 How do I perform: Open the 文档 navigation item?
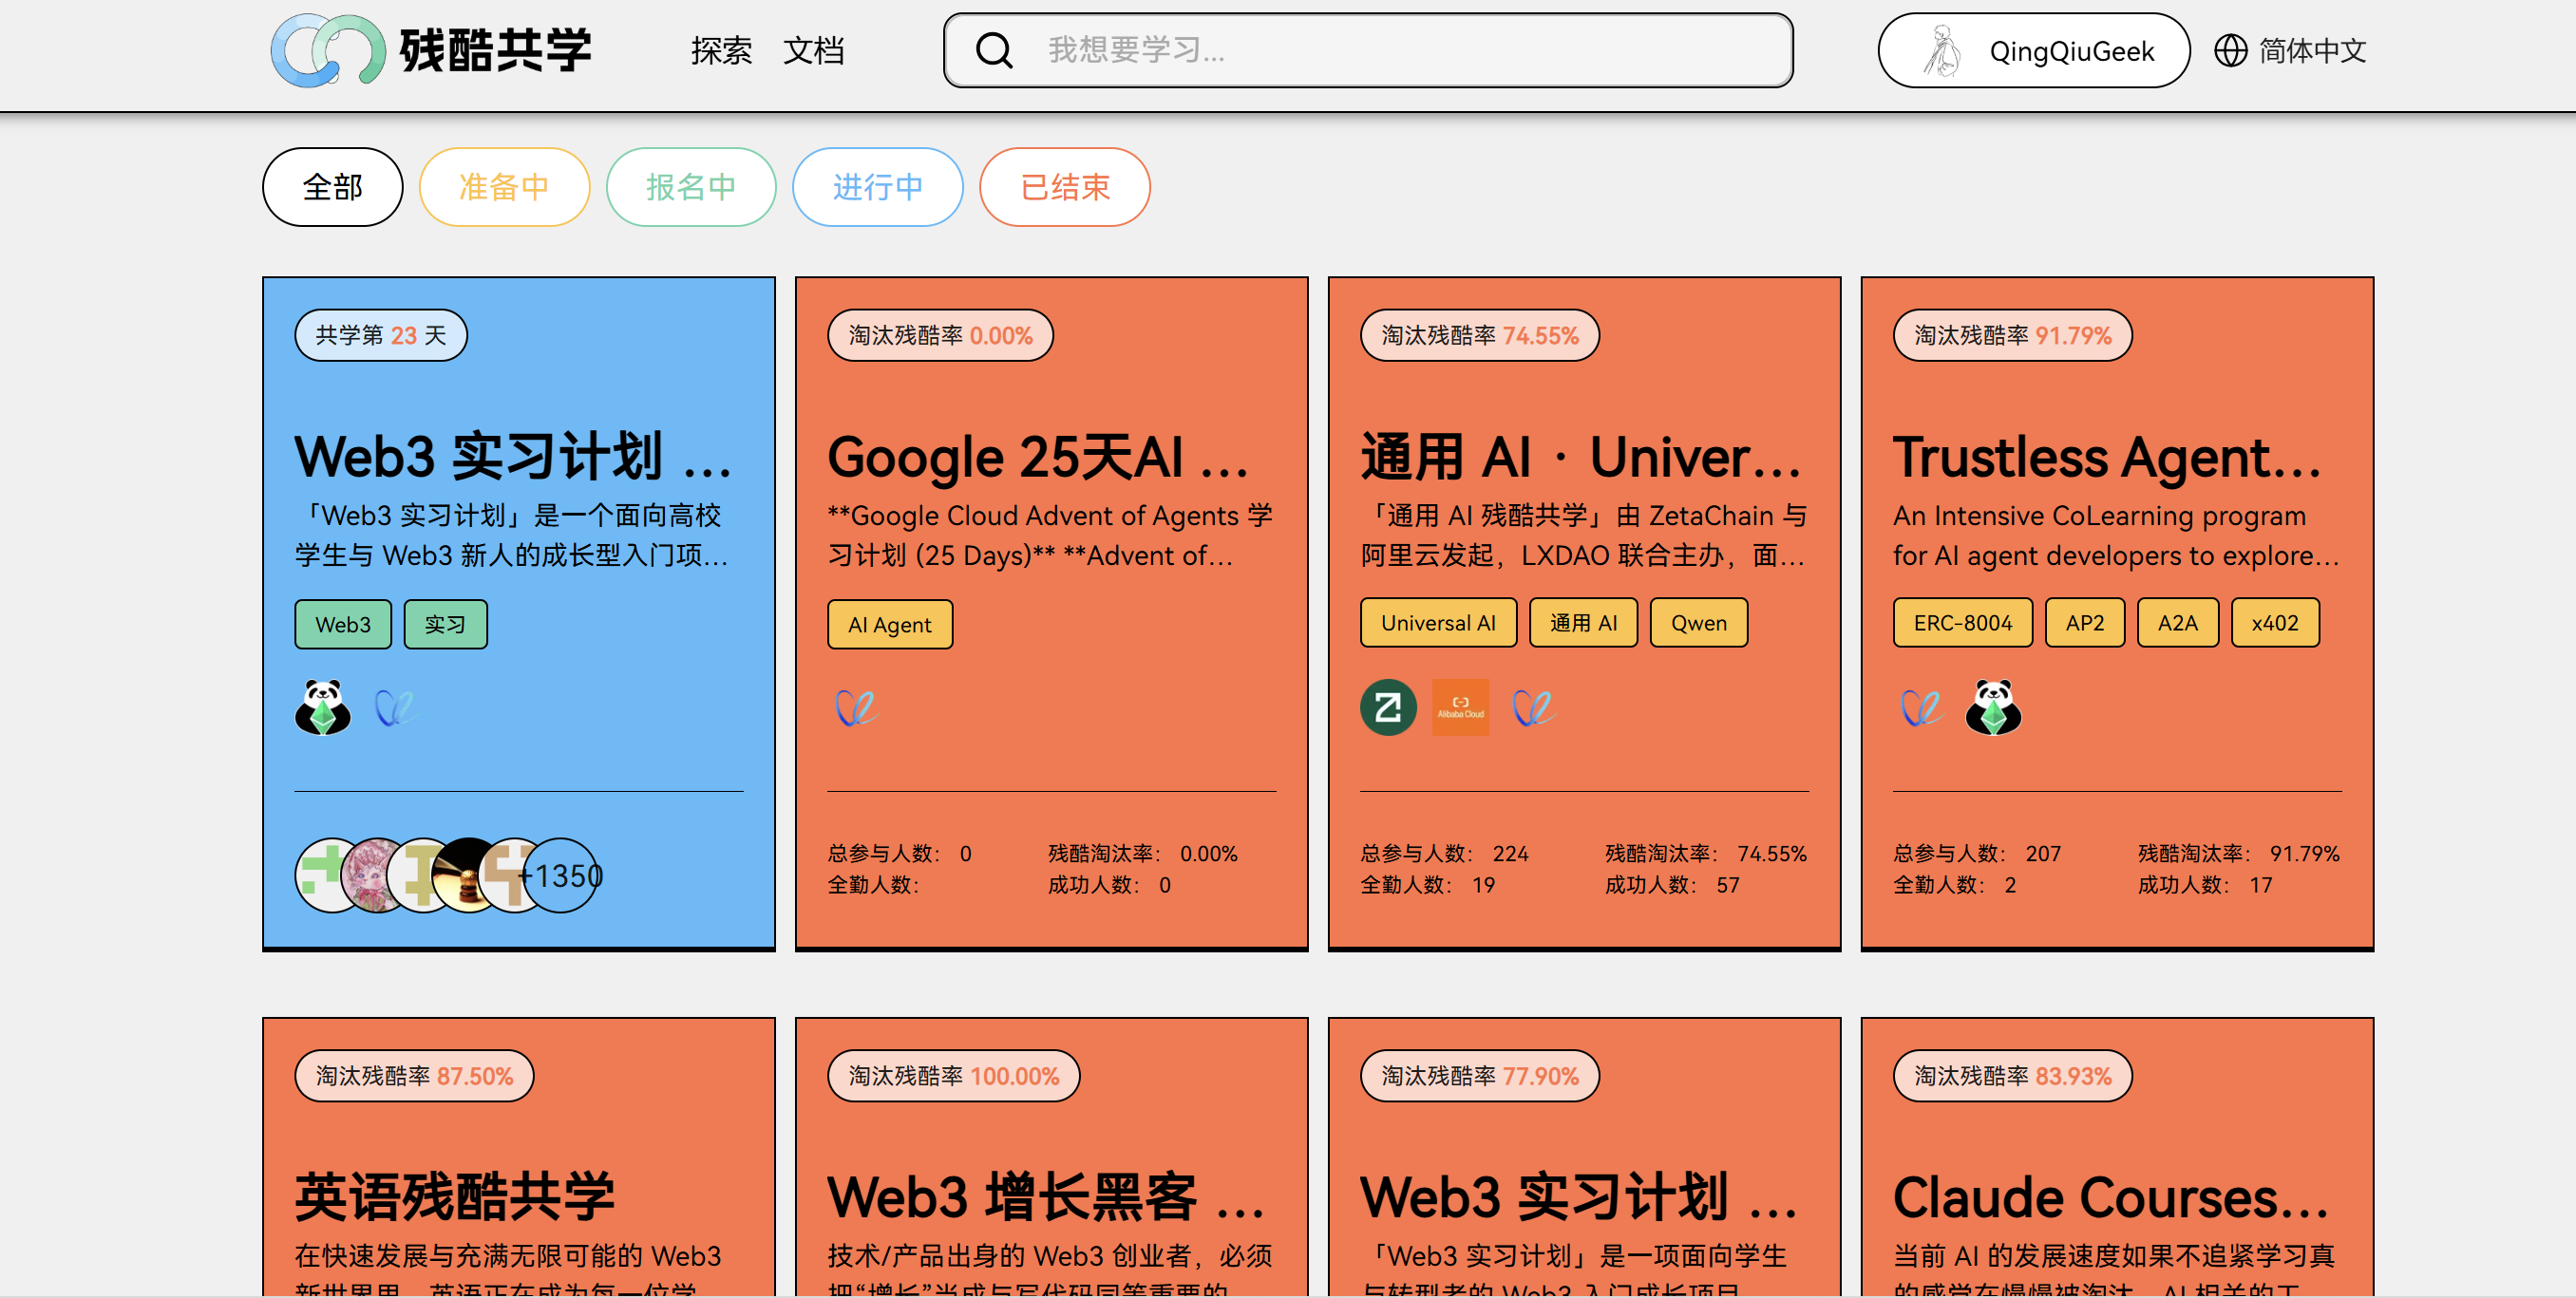(x=813, y=50)
